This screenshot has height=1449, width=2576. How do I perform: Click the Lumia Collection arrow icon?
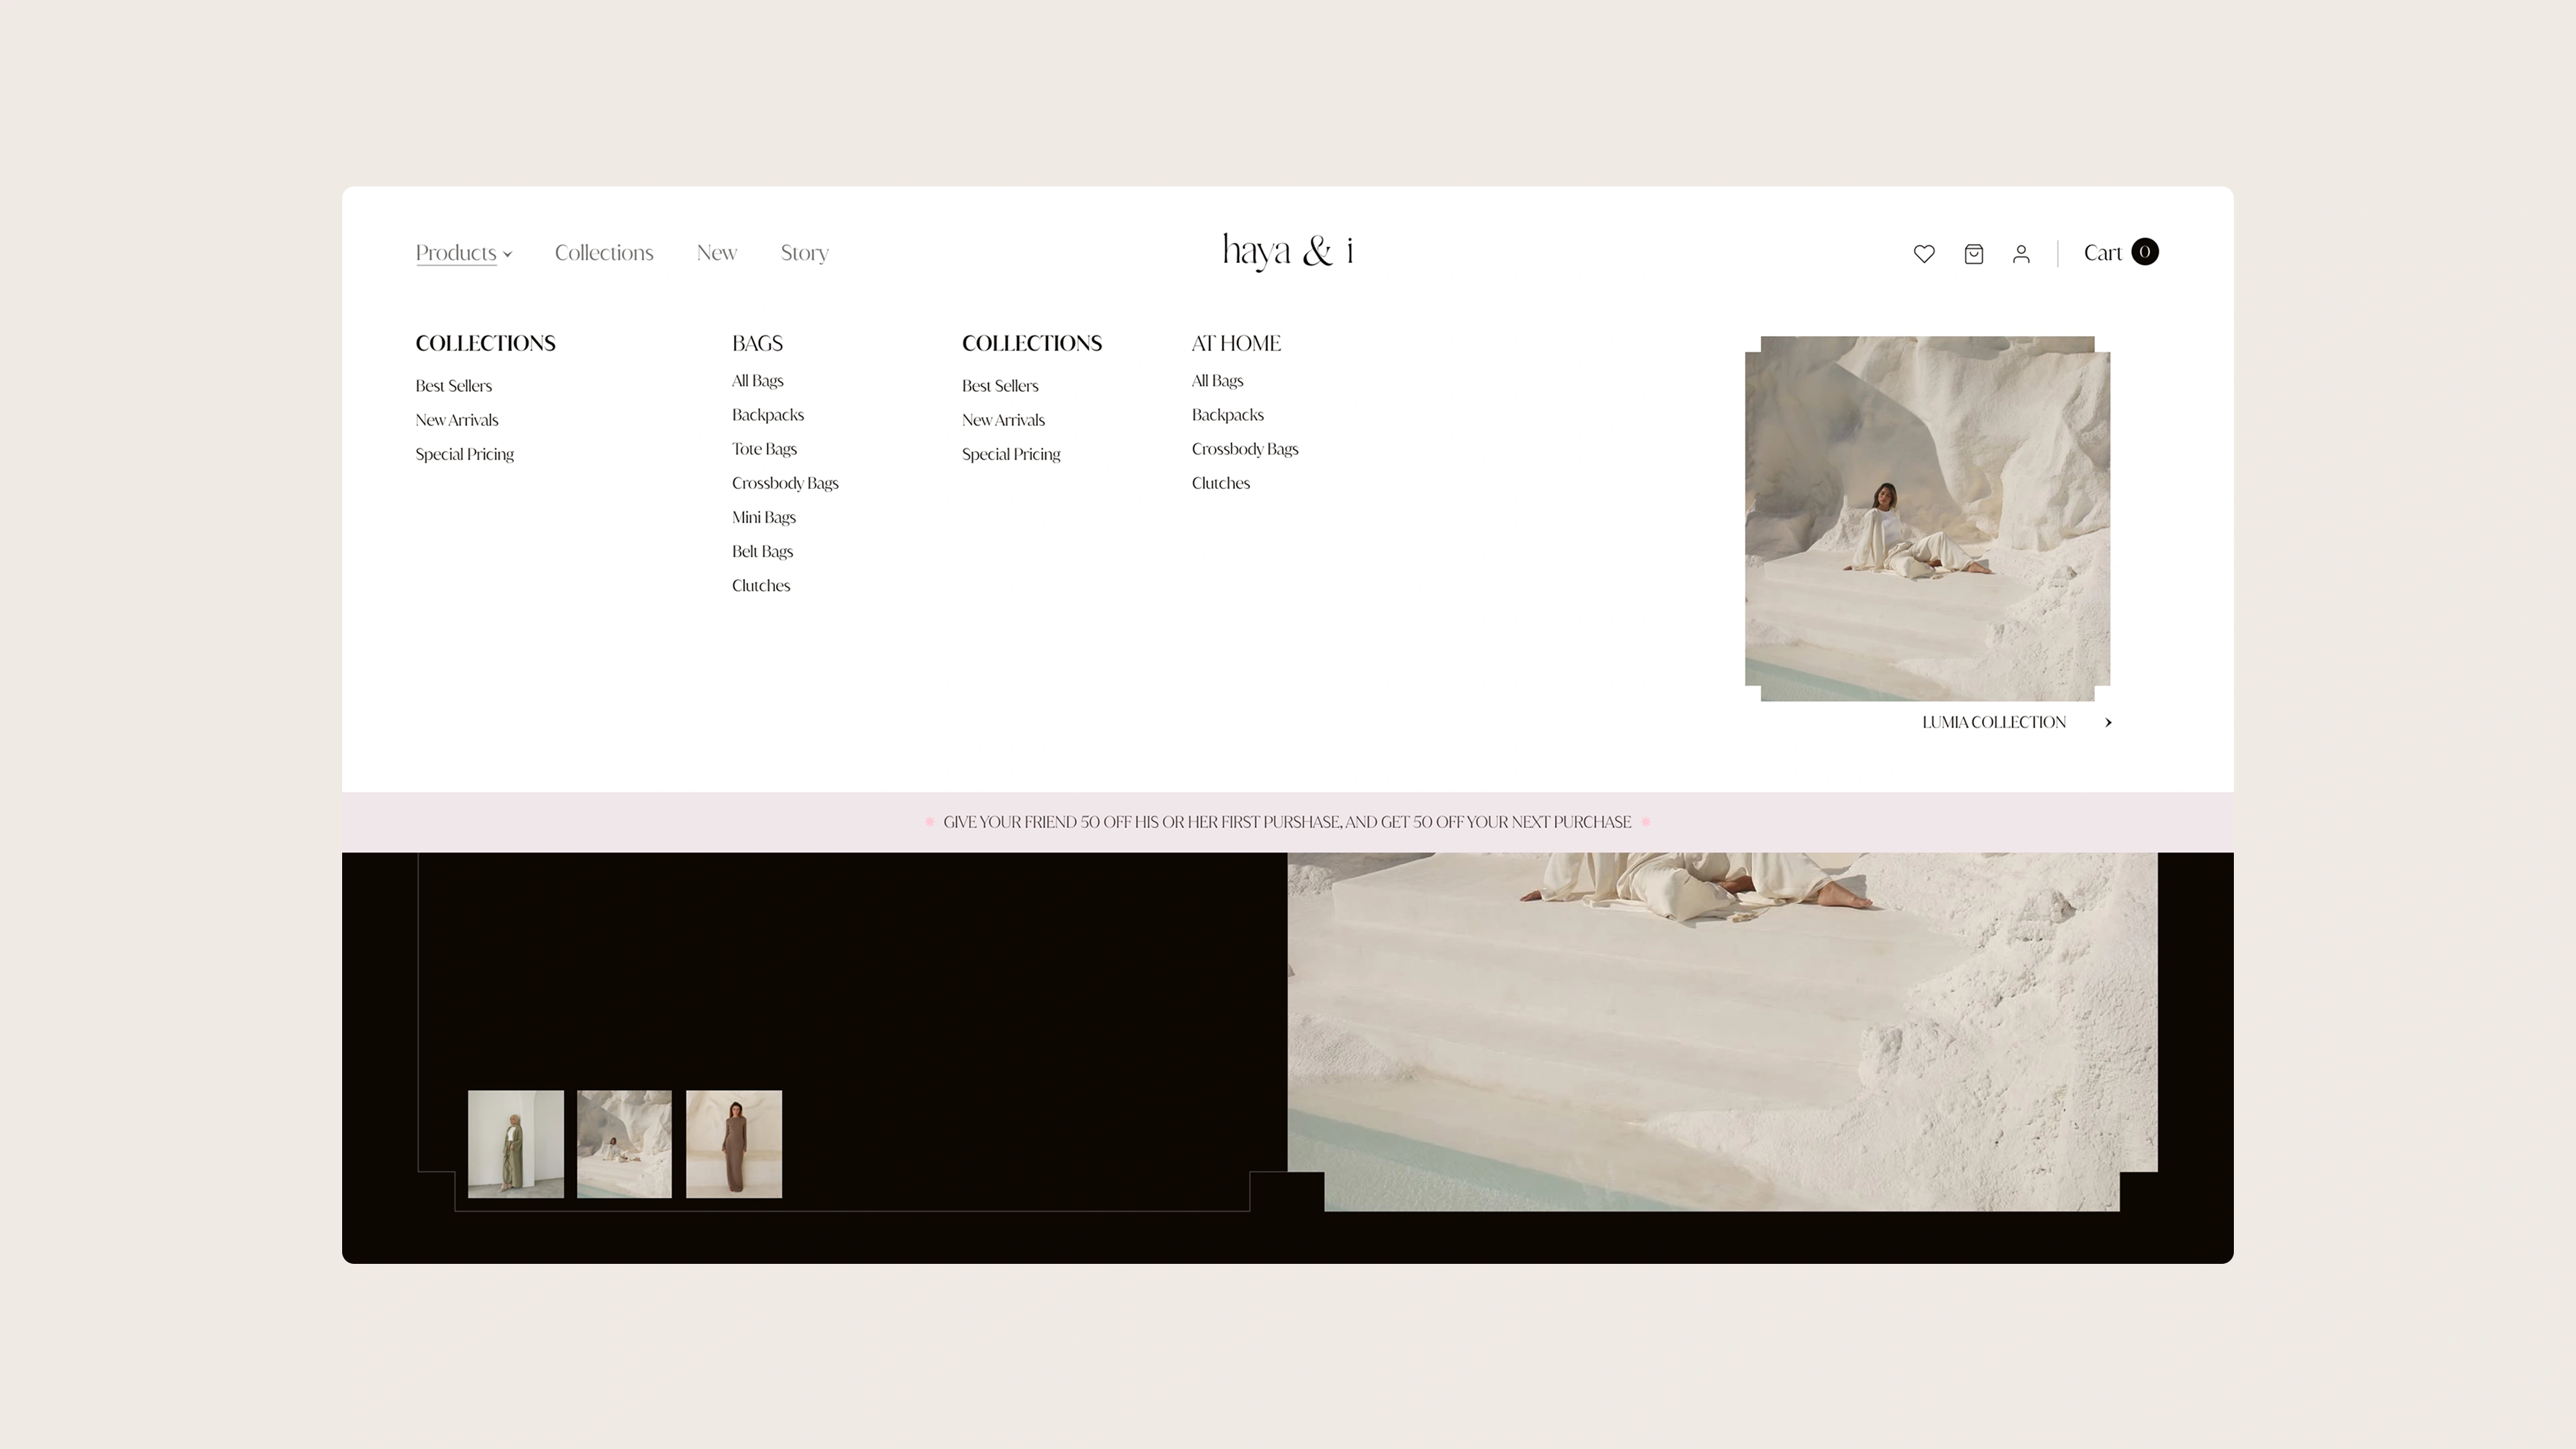(2108, 722)
